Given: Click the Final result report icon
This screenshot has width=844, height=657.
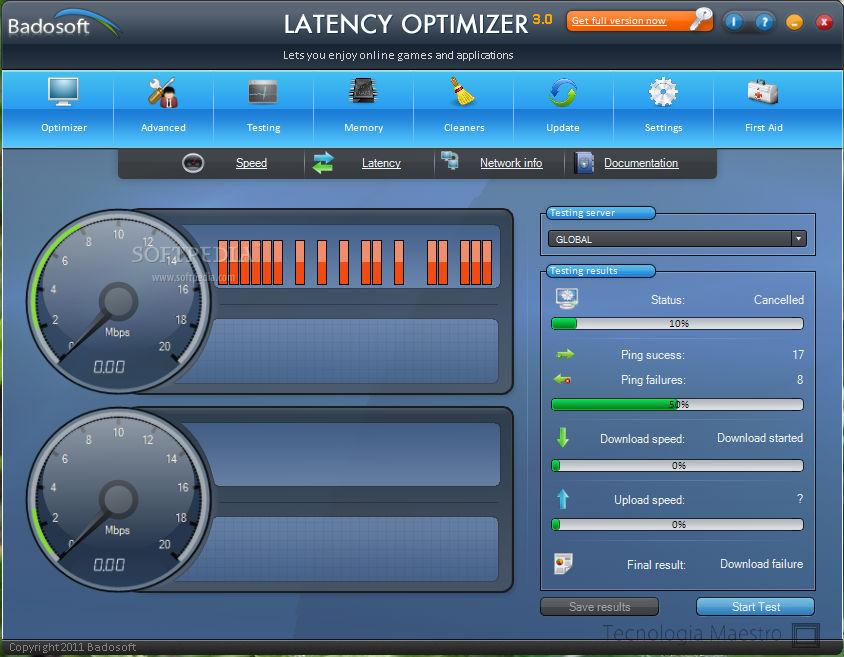Looking at the screenshot, I should point(564,563).
